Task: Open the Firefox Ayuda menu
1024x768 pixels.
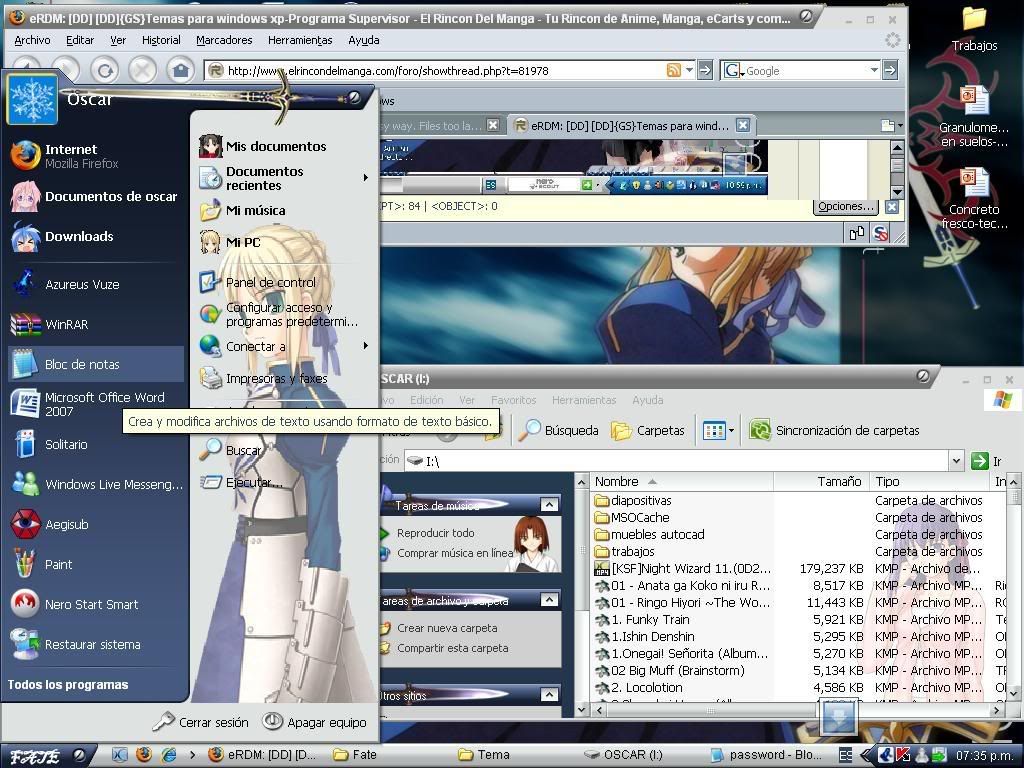Action: [x=364, y=40]
